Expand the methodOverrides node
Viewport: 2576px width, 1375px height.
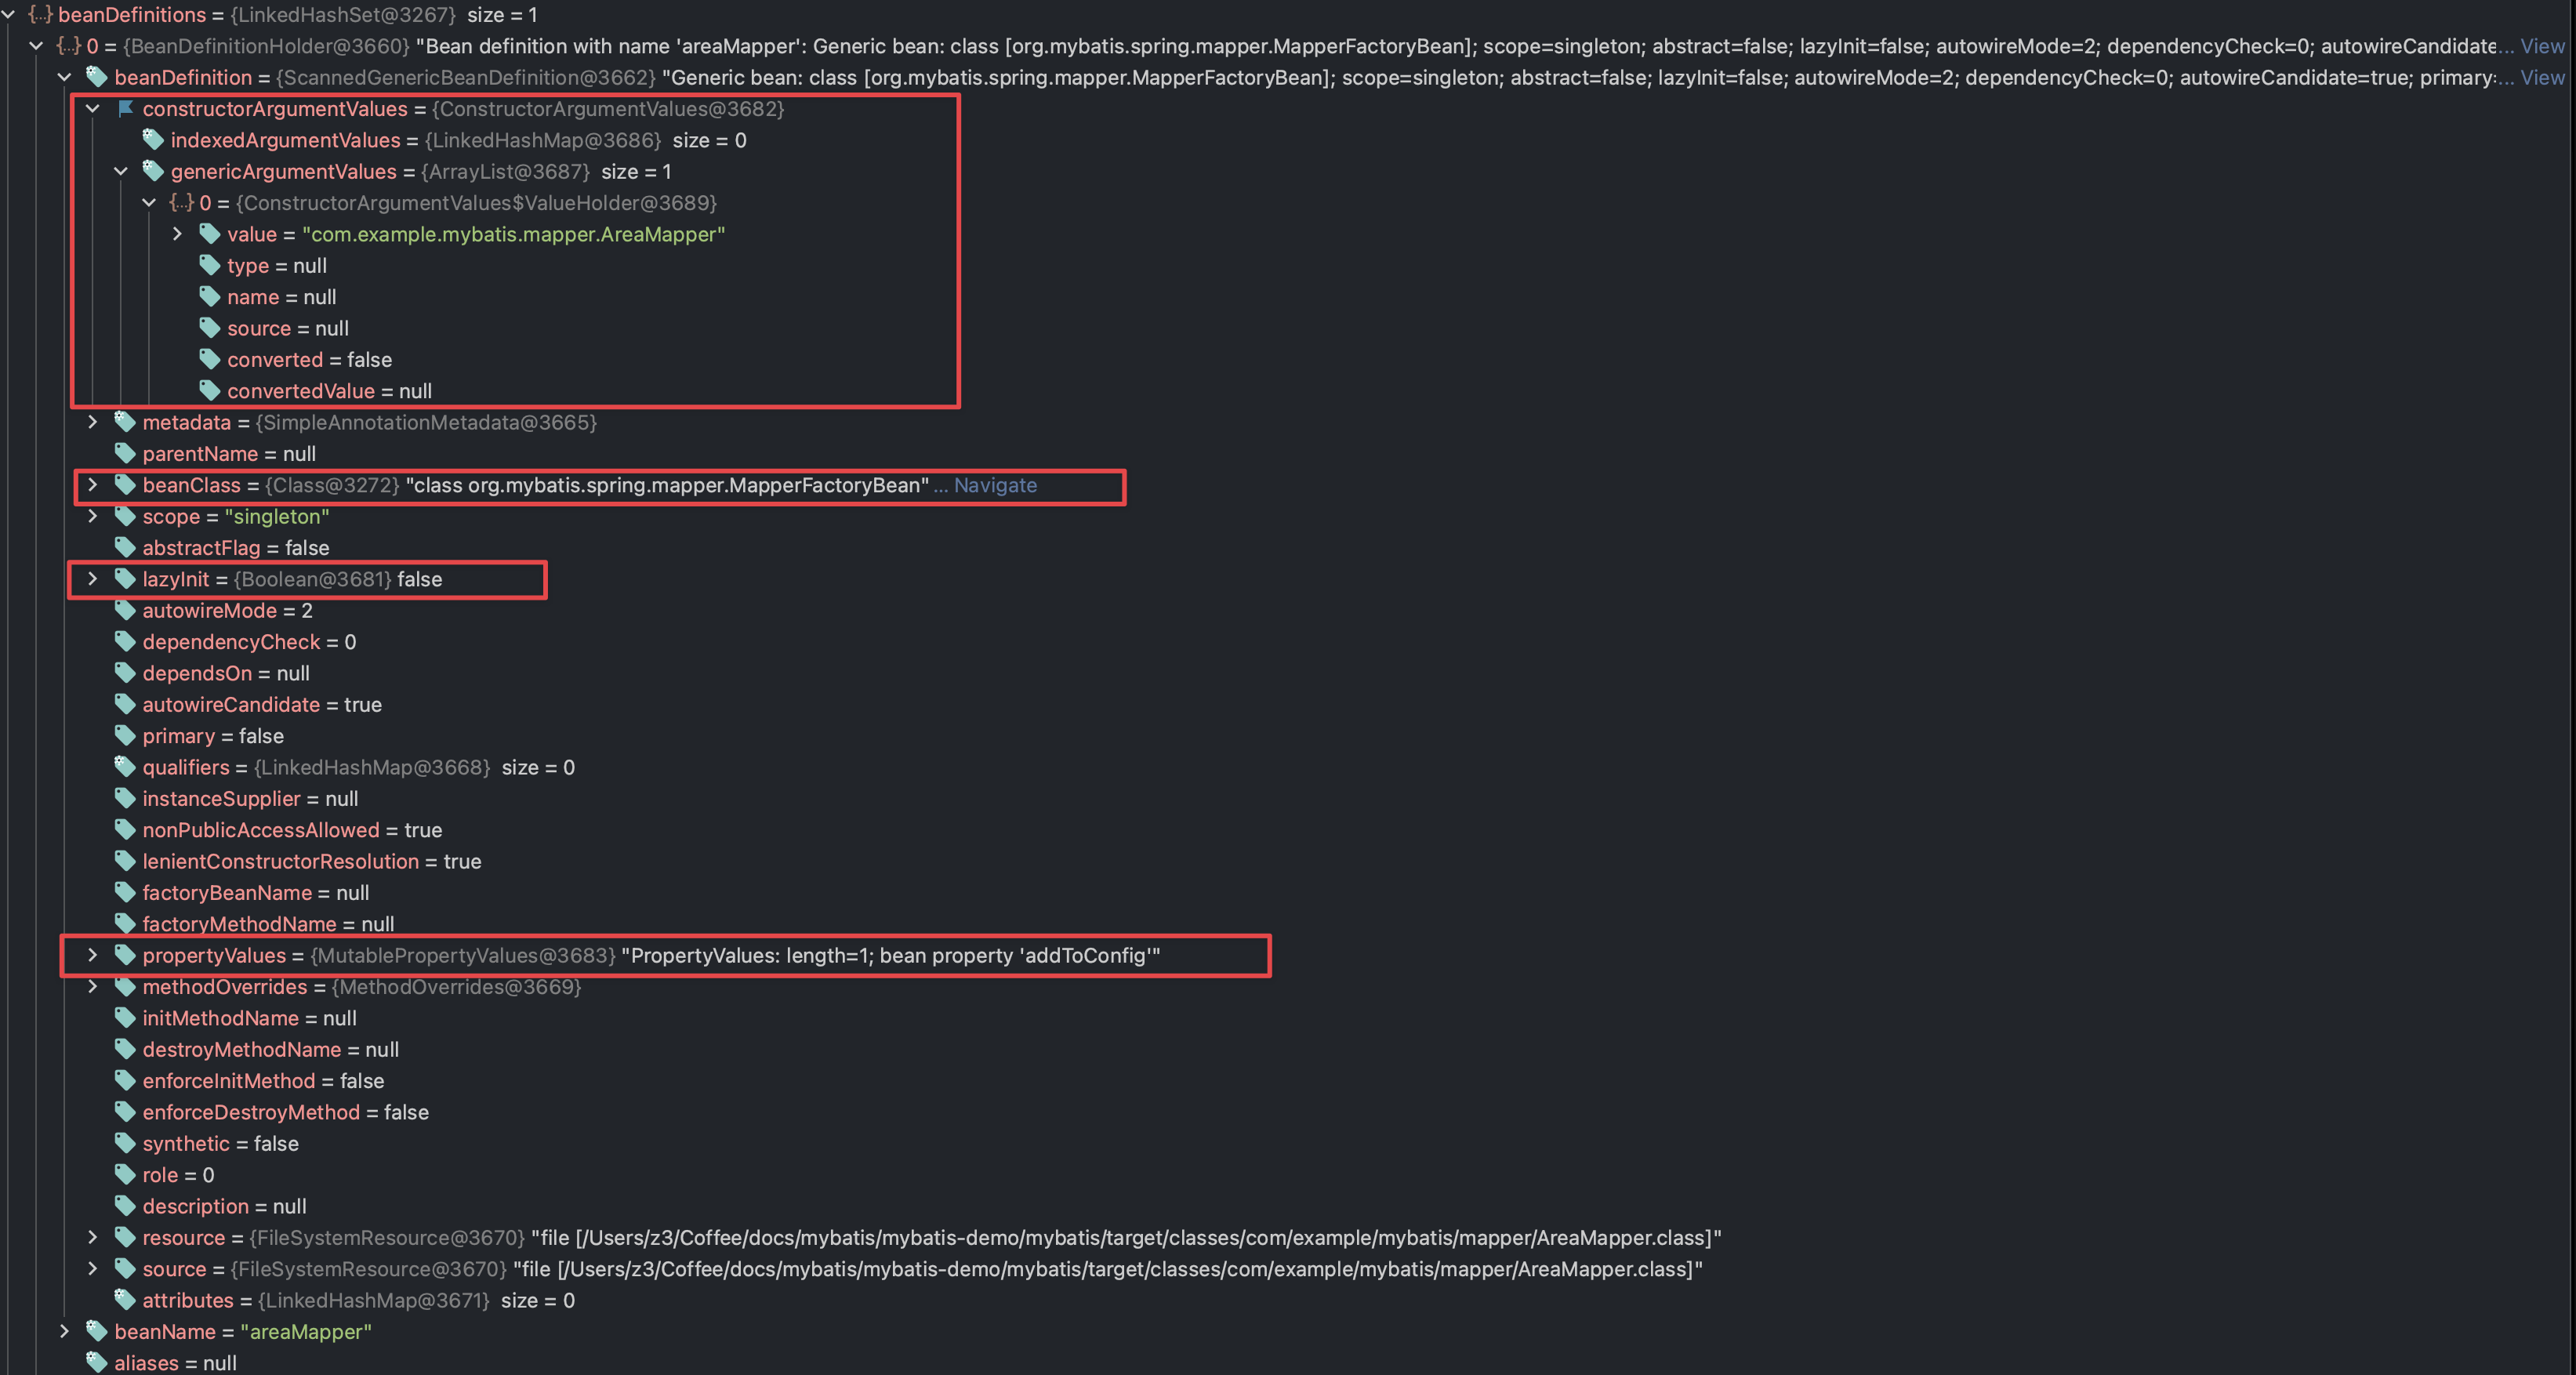tap(93, 987)
